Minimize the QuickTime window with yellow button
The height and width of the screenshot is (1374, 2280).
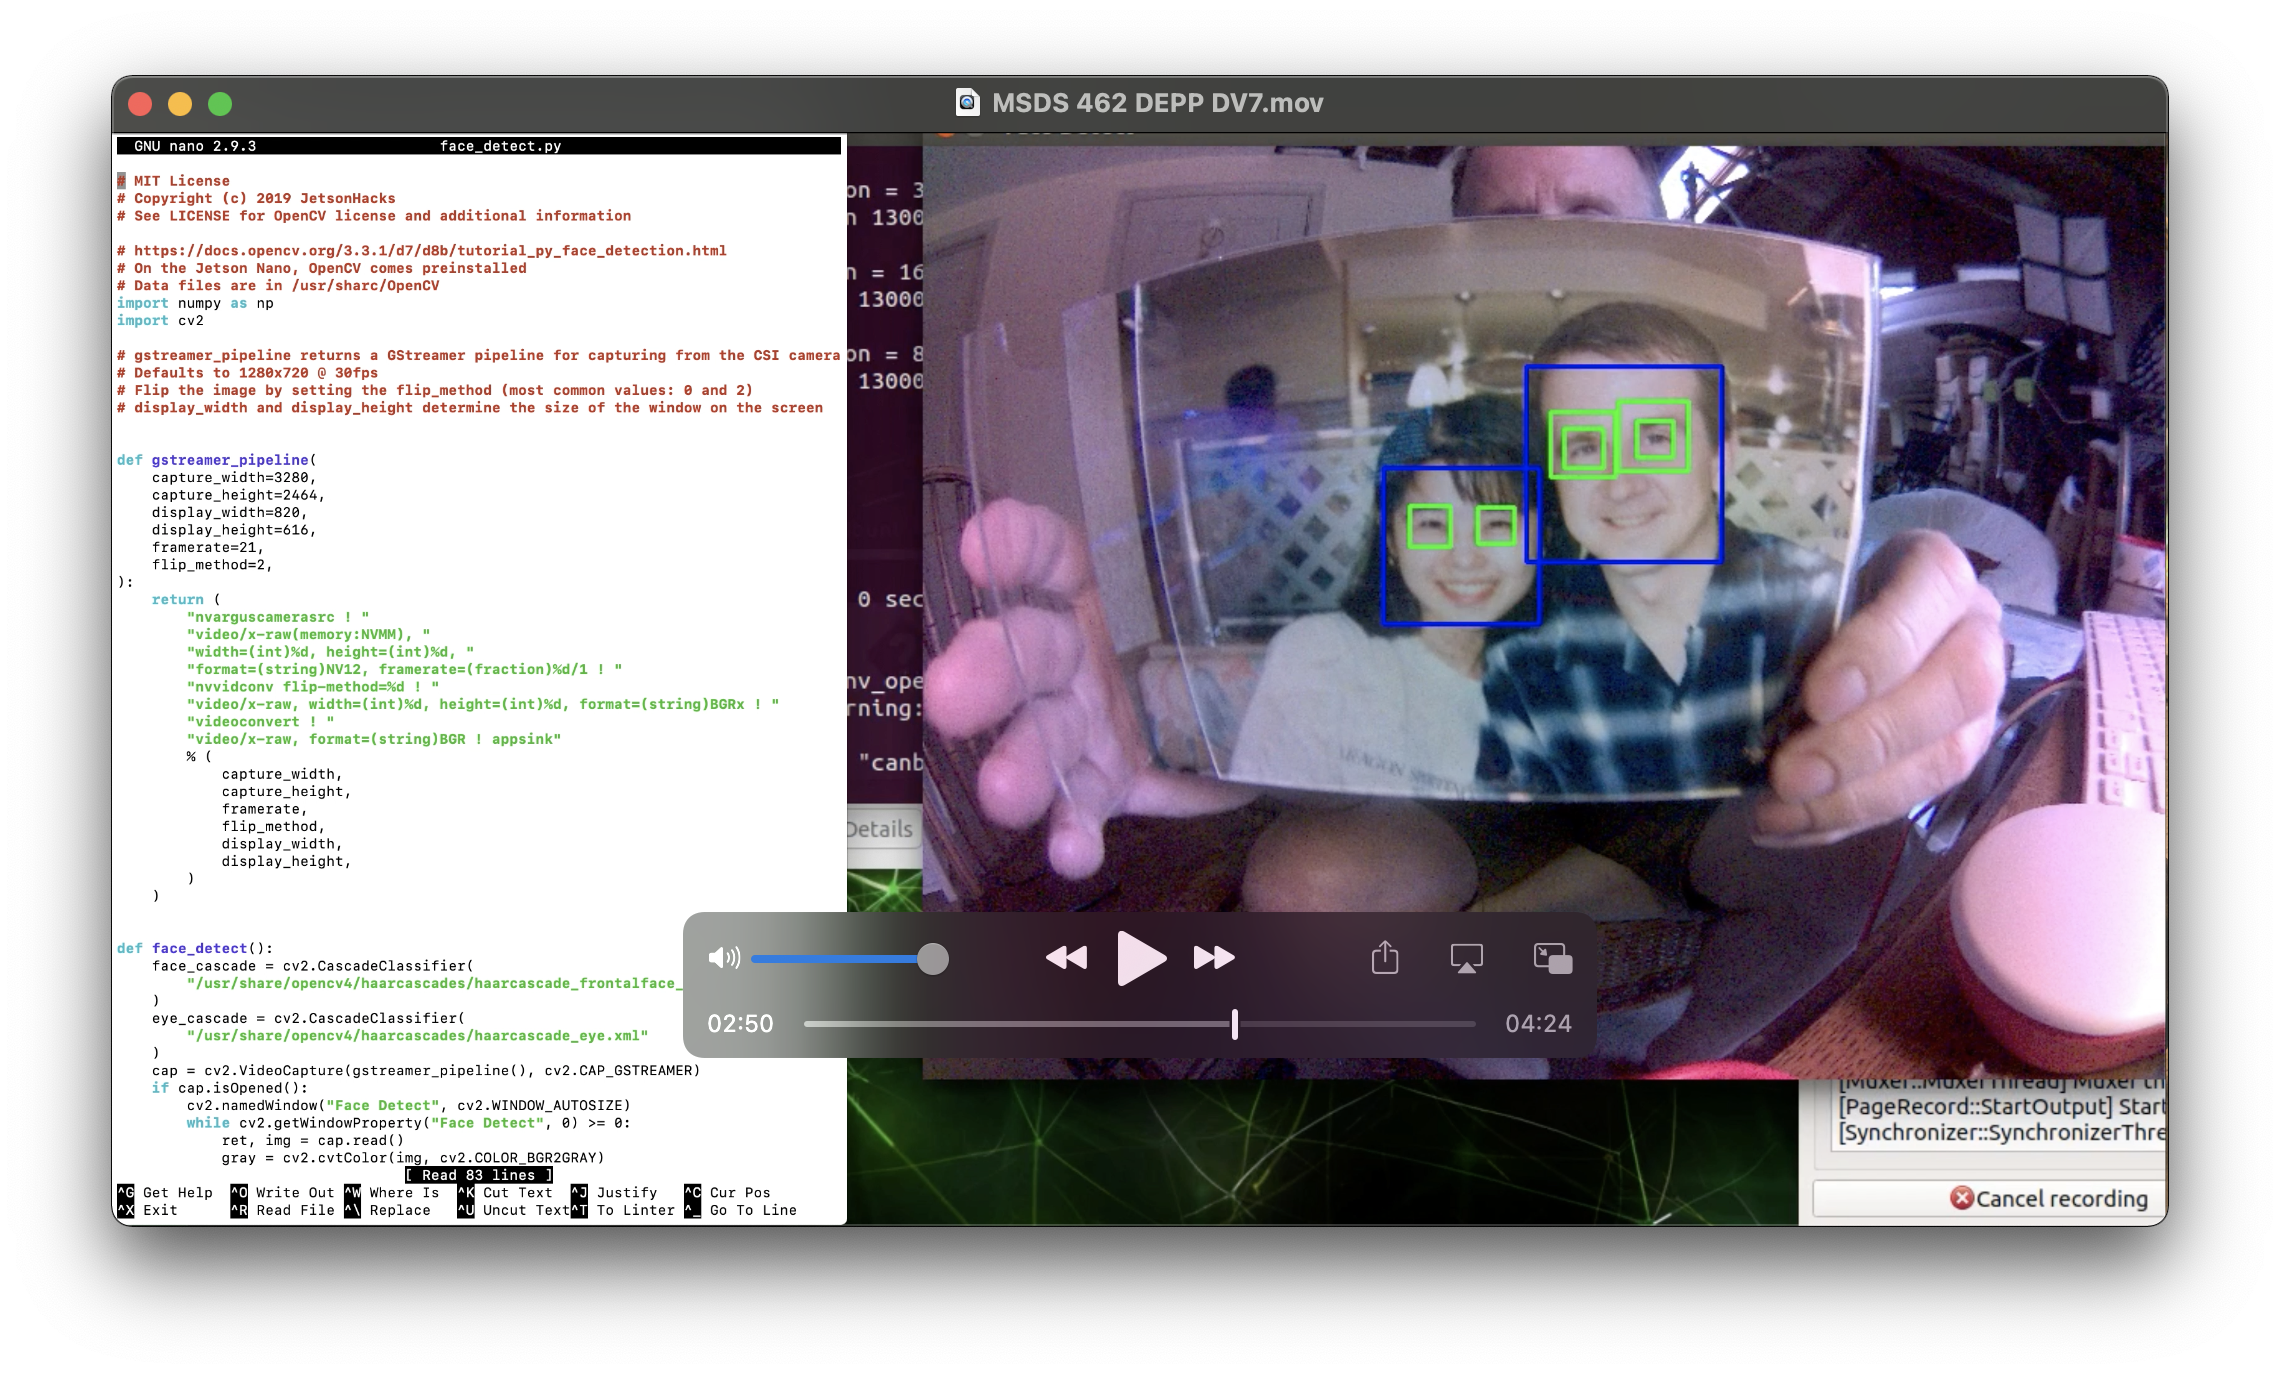[180, 104]
